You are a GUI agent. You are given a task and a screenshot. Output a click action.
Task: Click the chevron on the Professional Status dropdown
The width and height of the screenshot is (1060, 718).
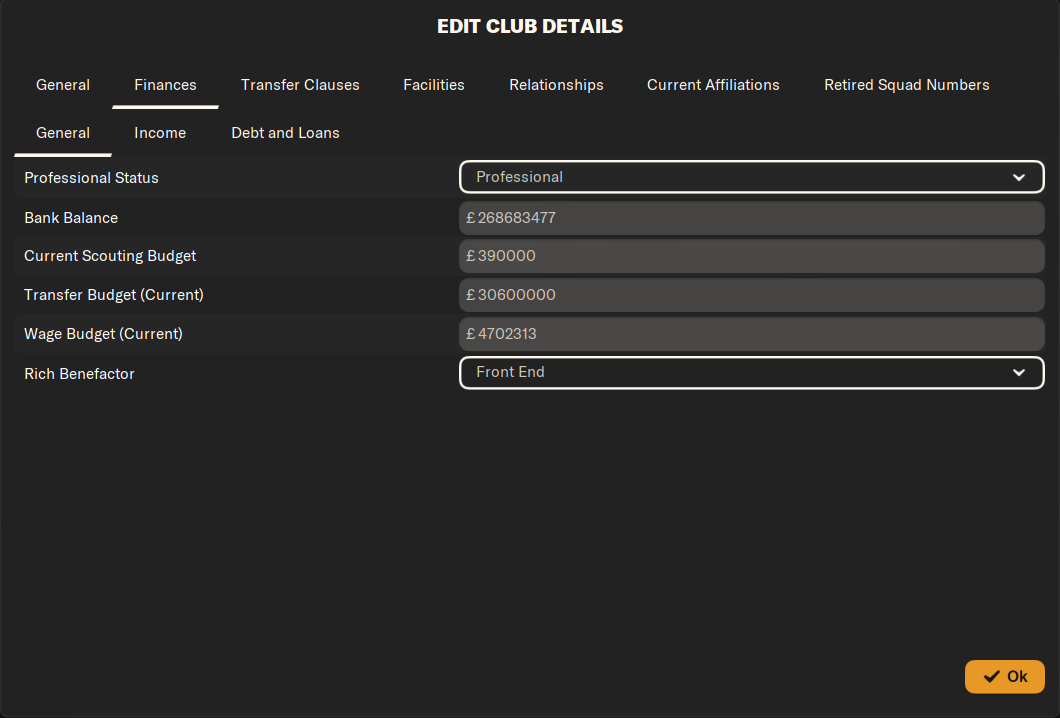pos(1019,177)
